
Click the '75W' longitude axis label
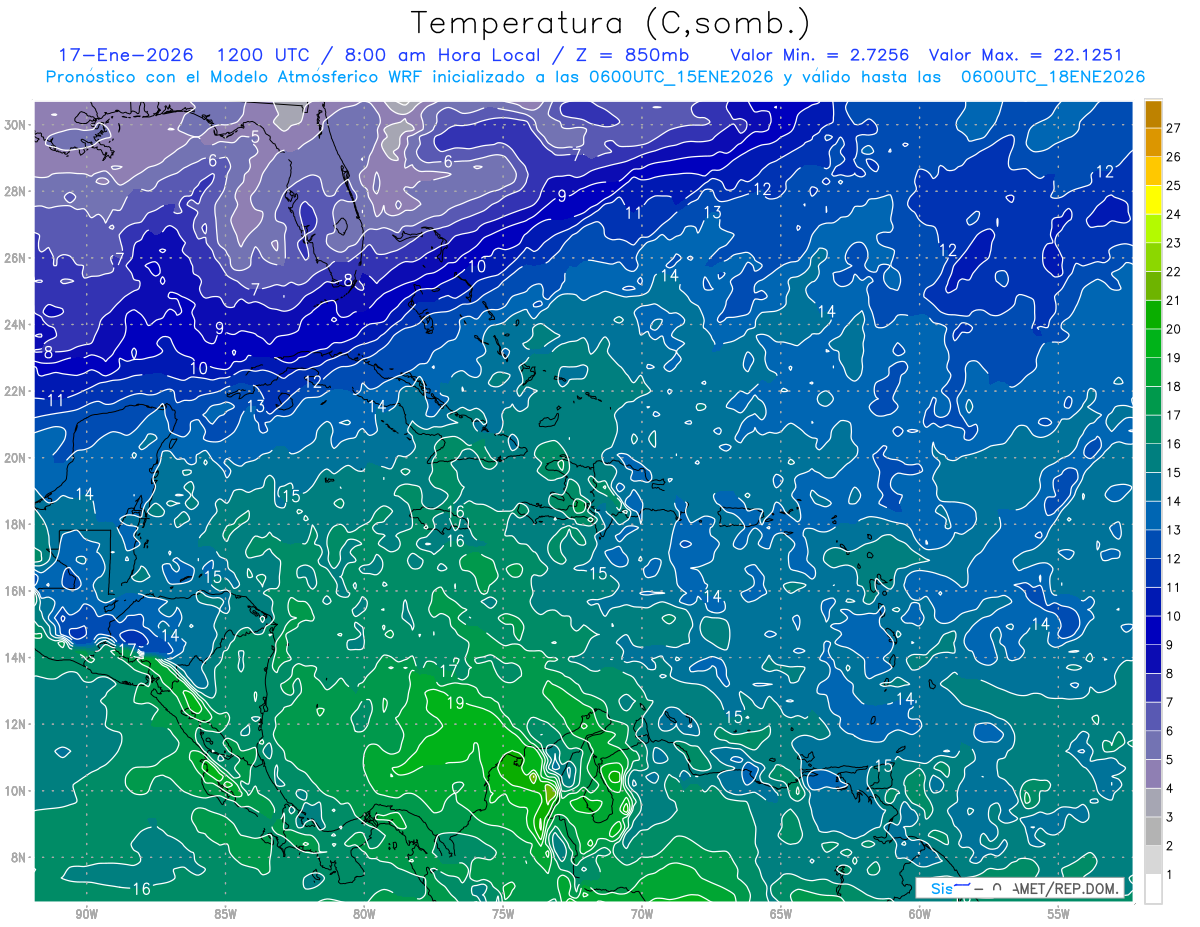coord(503,914)
